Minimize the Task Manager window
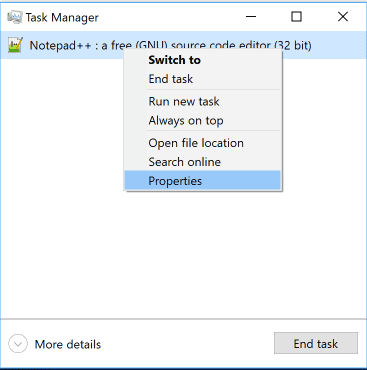Viewport: 367px width, 370px height. click(x=251, y=16)
